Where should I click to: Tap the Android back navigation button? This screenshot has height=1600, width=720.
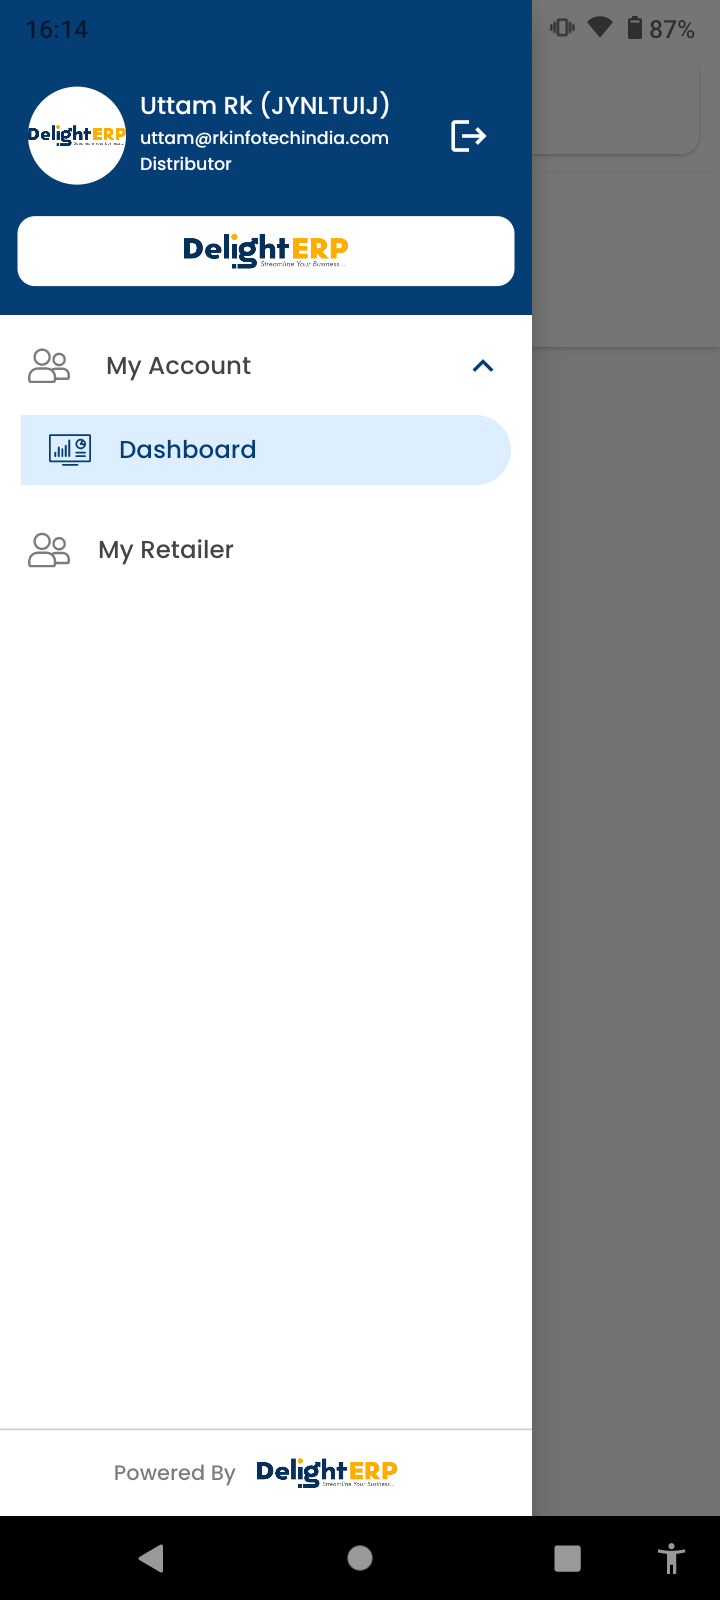(151, 1558)
